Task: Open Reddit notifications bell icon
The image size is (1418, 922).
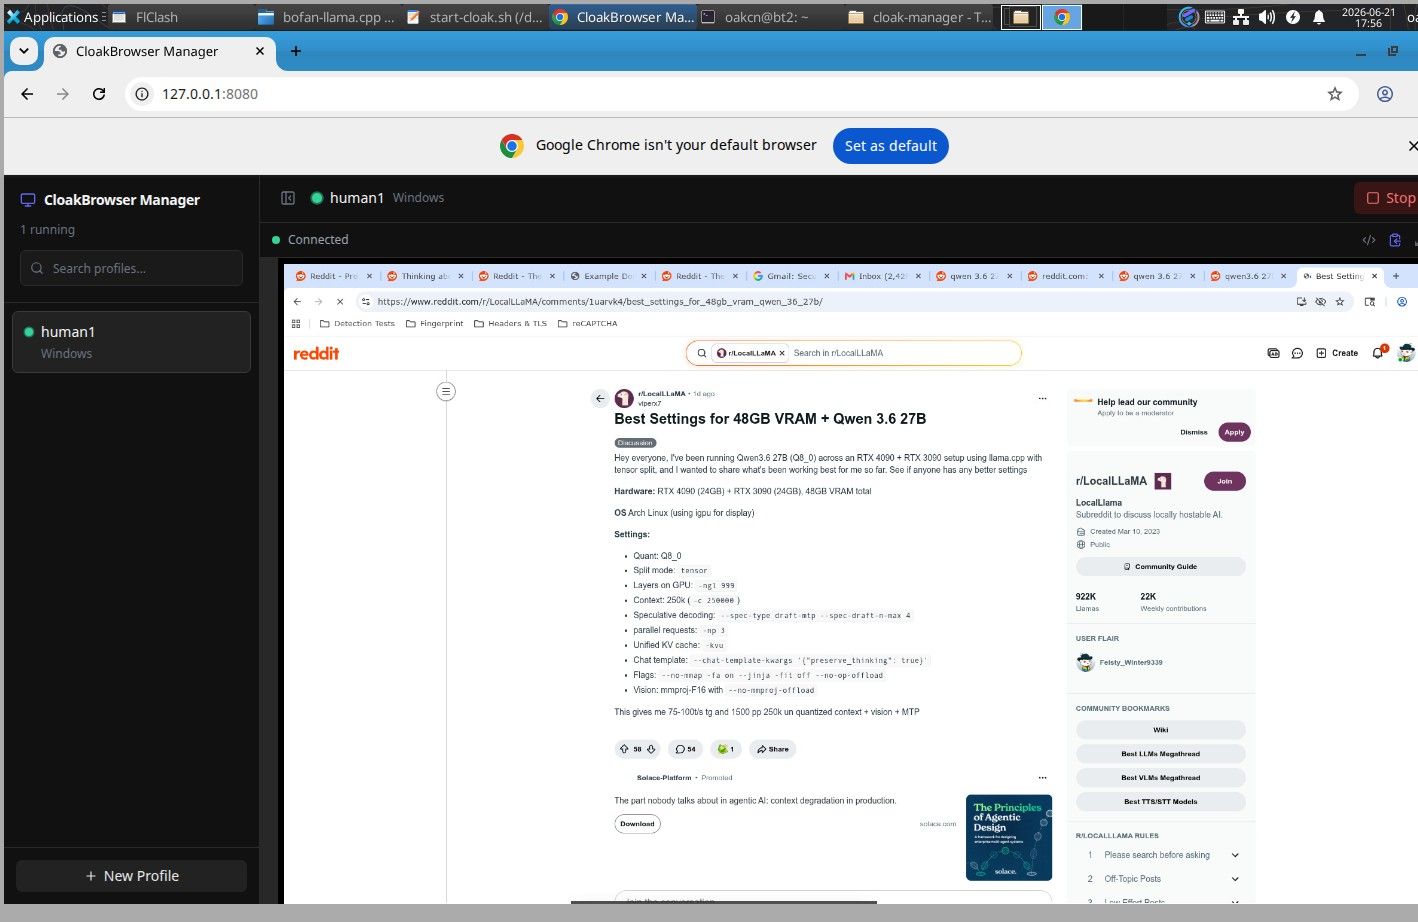Action: [x=1378, y=353]
